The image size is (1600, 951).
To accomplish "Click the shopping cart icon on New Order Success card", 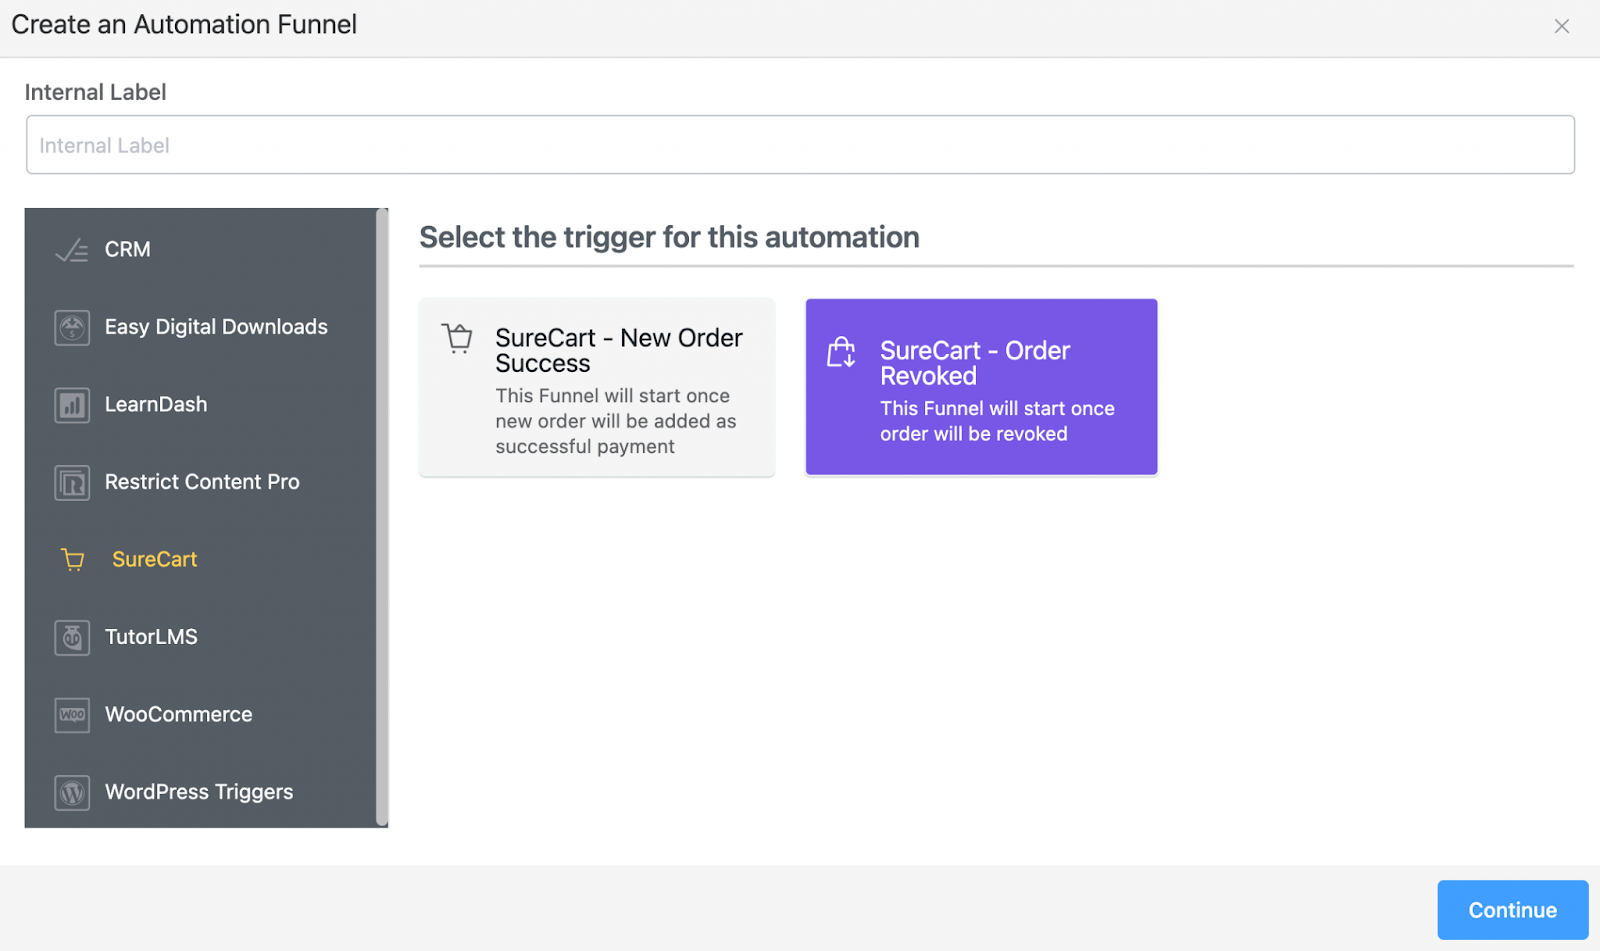I will [x=458, y=339].
